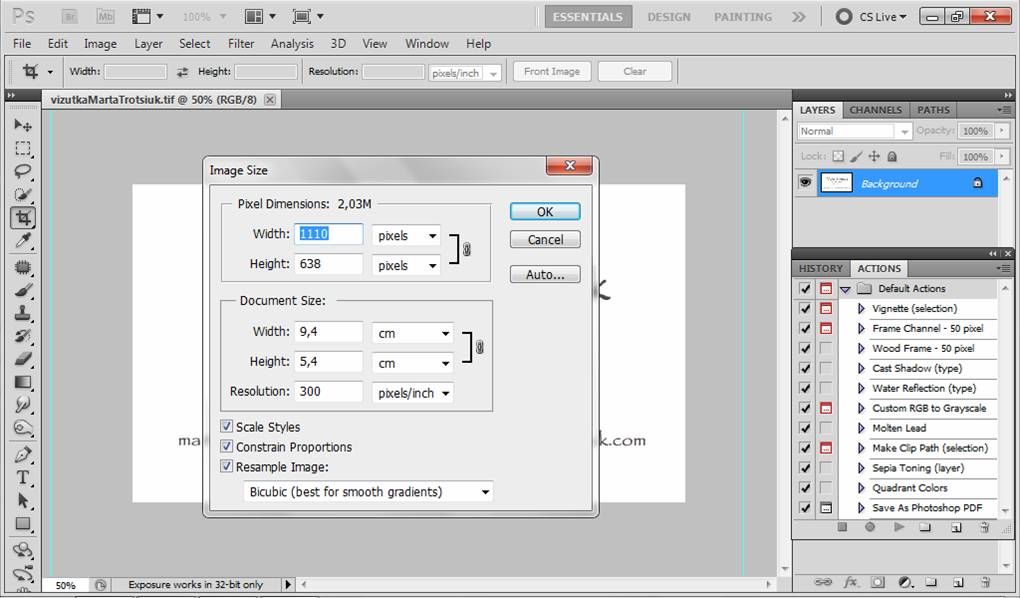The image size is (1020, 598).
Task: Open the Resolution pixels/inch dropdown in the dialog
Action: click(412, 393)
